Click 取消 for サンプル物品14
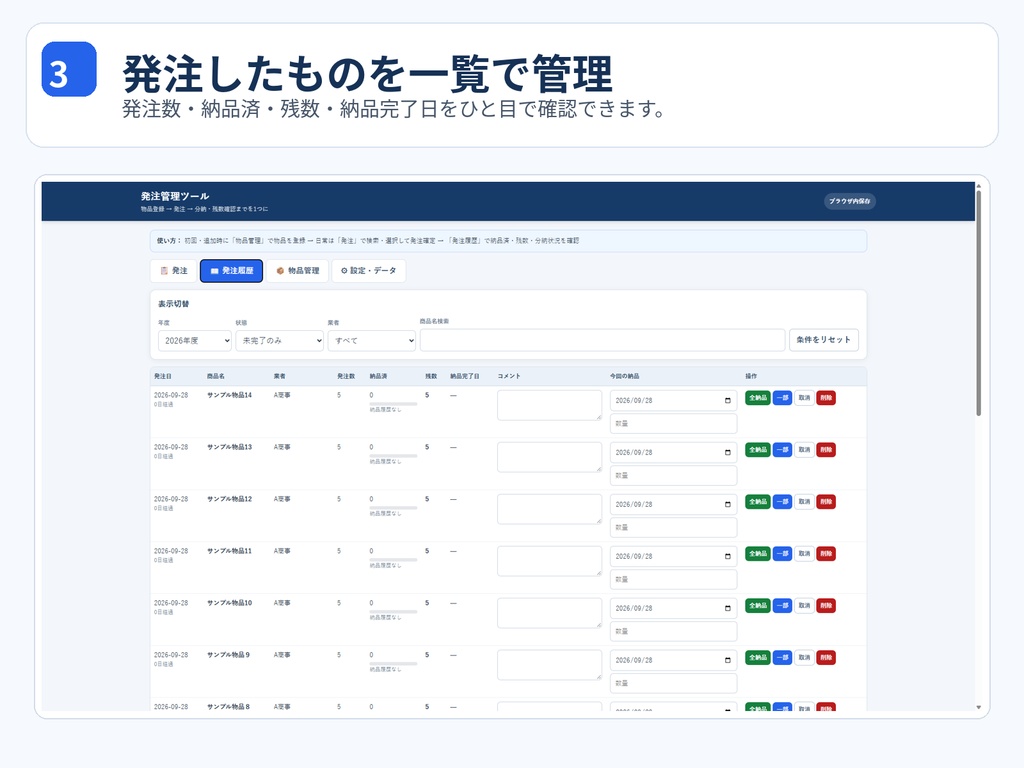The height and width of the screenshot is (768, 1024). (x=804, y=398)
